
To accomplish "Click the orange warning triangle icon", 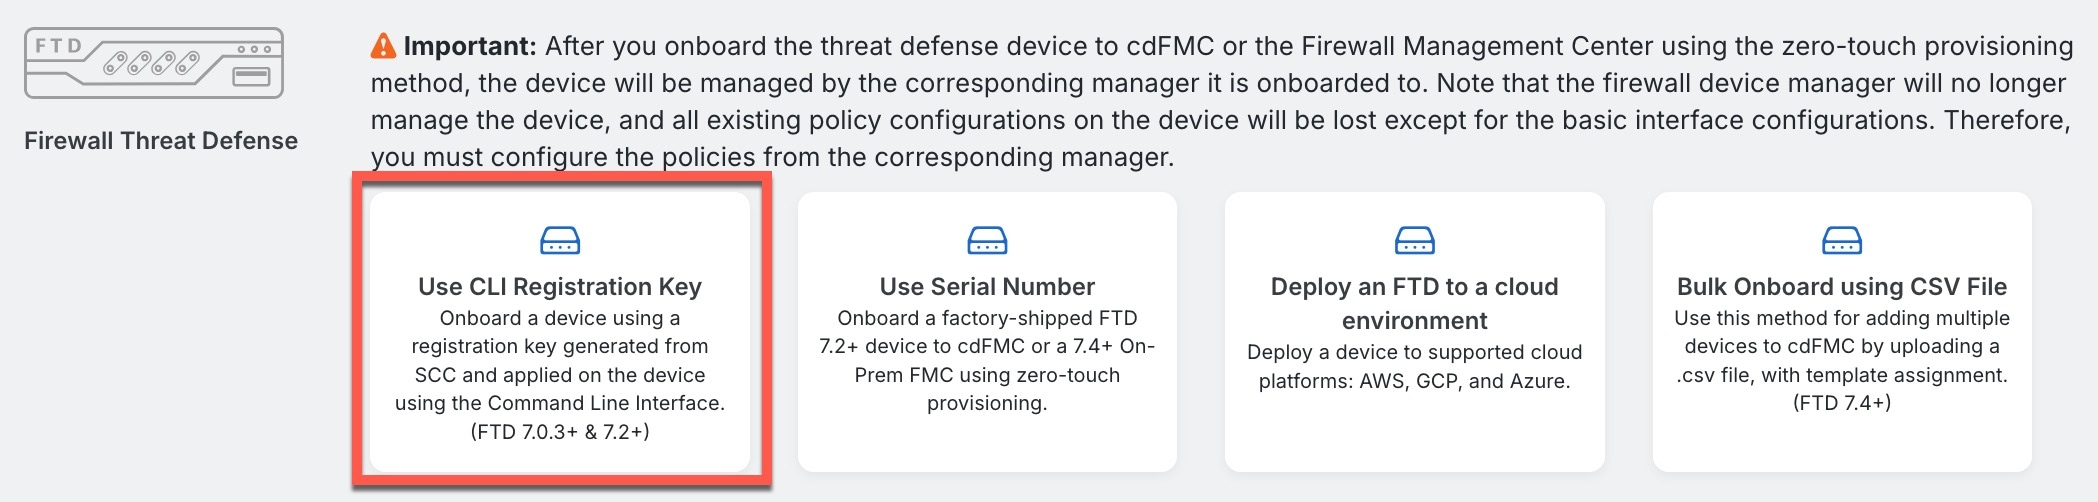I will coord(383,46).
